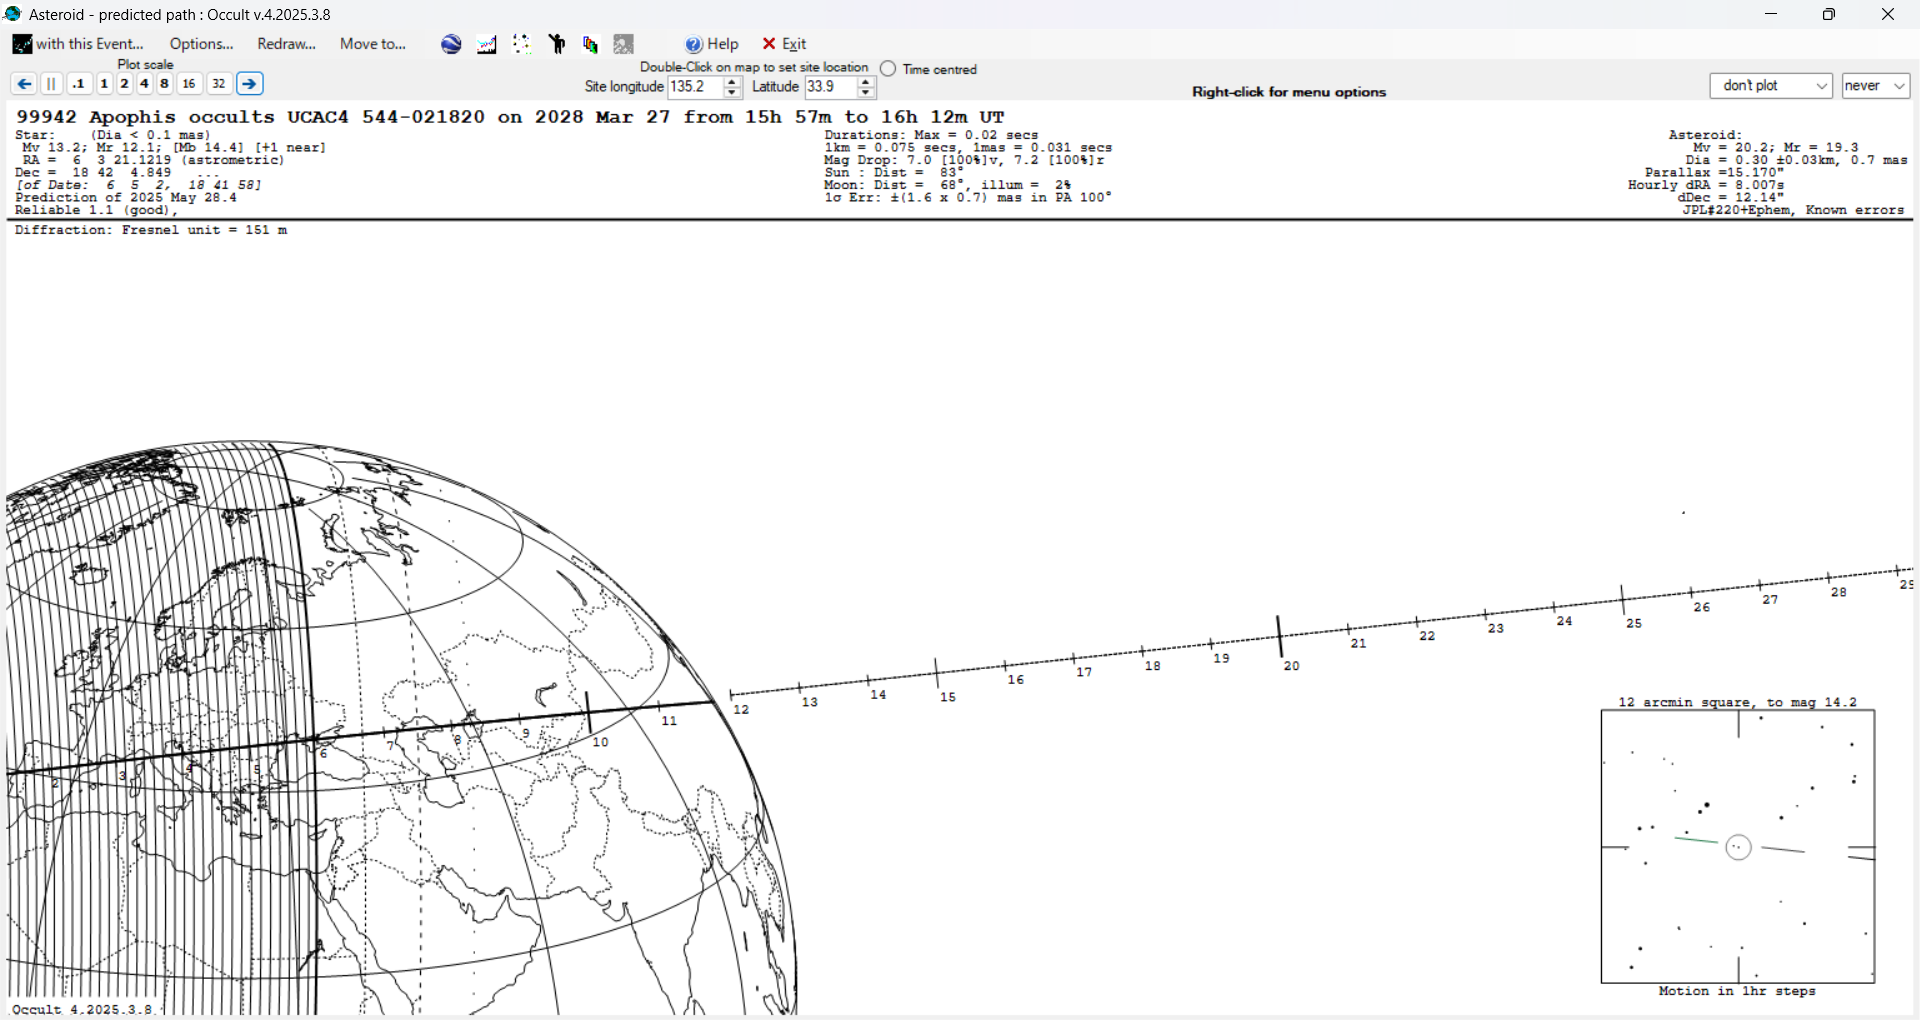
Task: Set plot scale to .1
Action: pos(79,84)
